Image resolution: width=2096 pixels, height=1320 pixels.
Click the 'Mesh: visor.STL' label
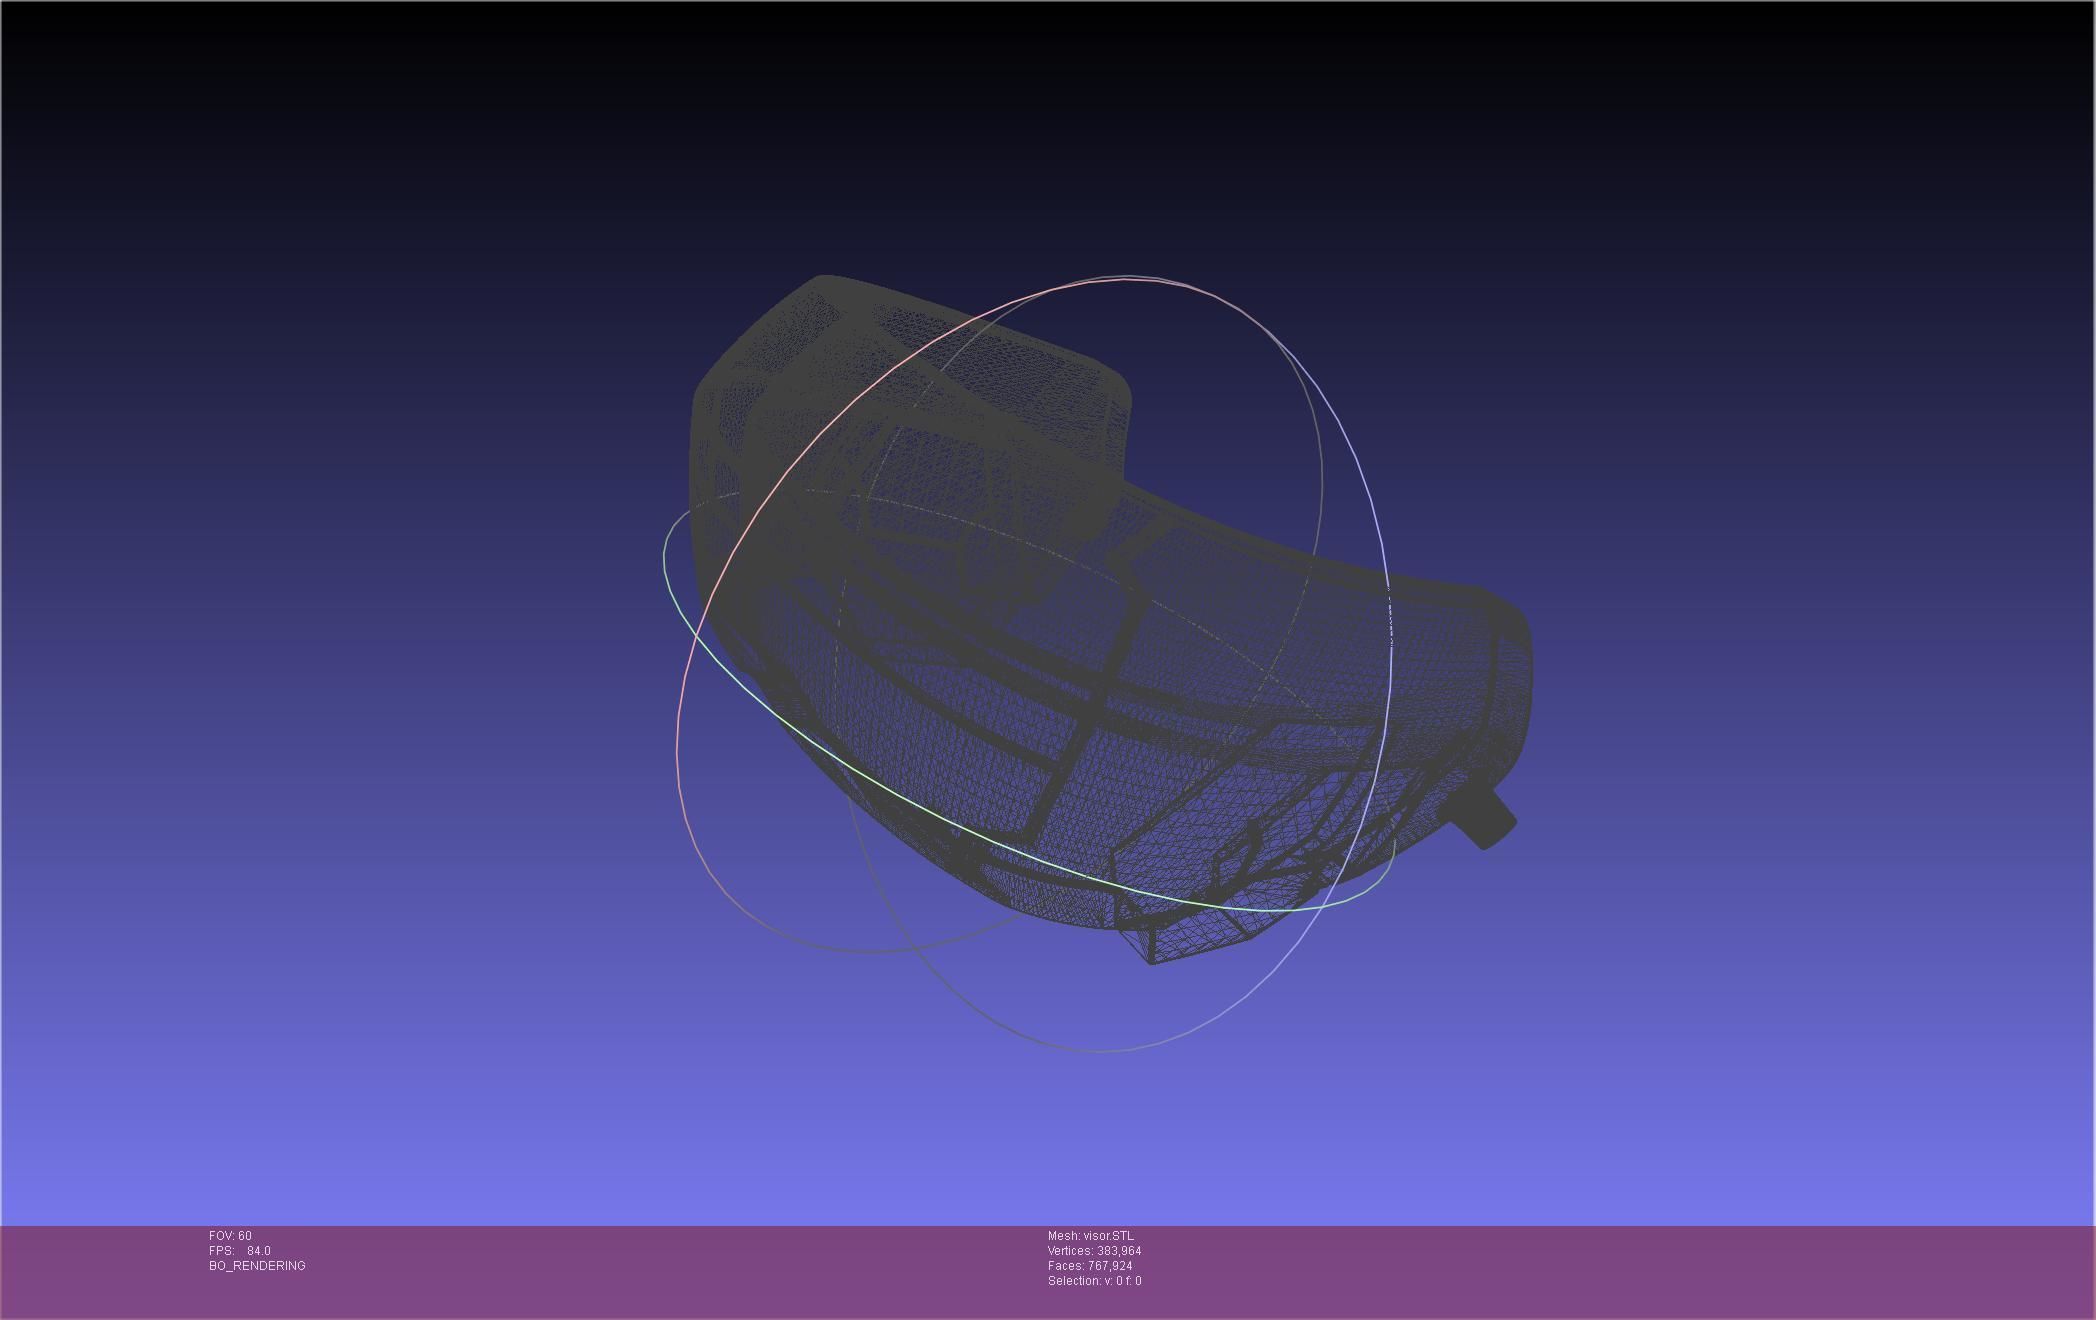point(1091,1236)
